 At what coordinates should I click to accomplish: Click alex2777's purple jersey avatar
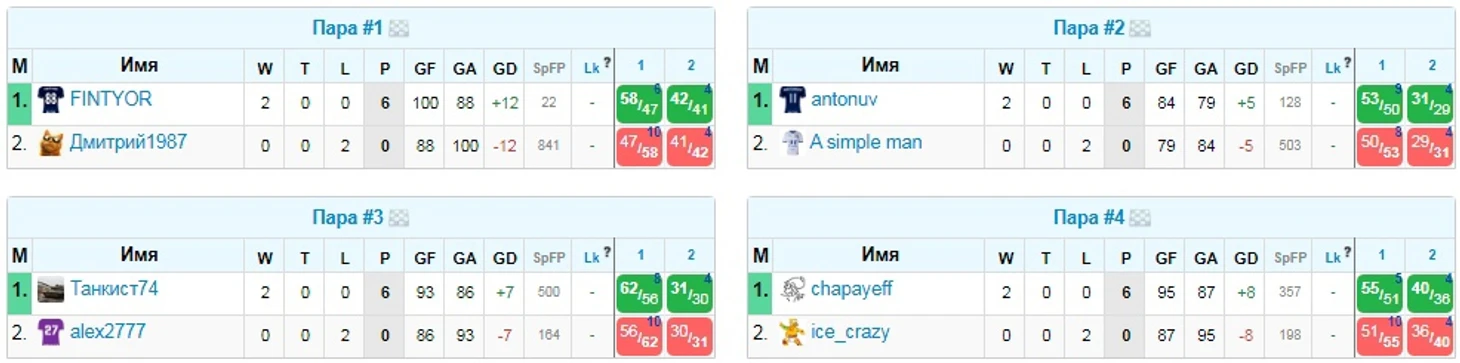tap(51, 333)
